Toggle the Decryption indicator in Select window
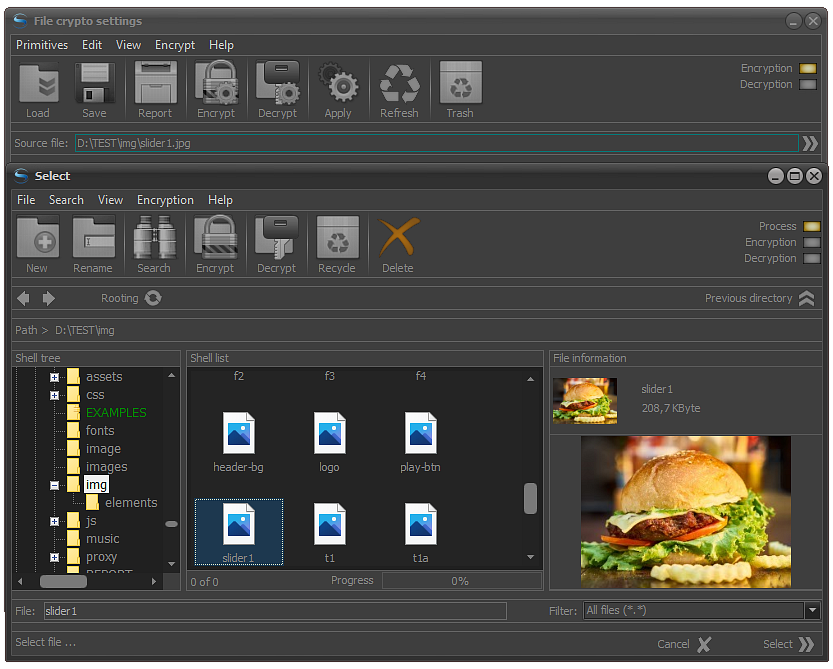 [x=811, y=259]
